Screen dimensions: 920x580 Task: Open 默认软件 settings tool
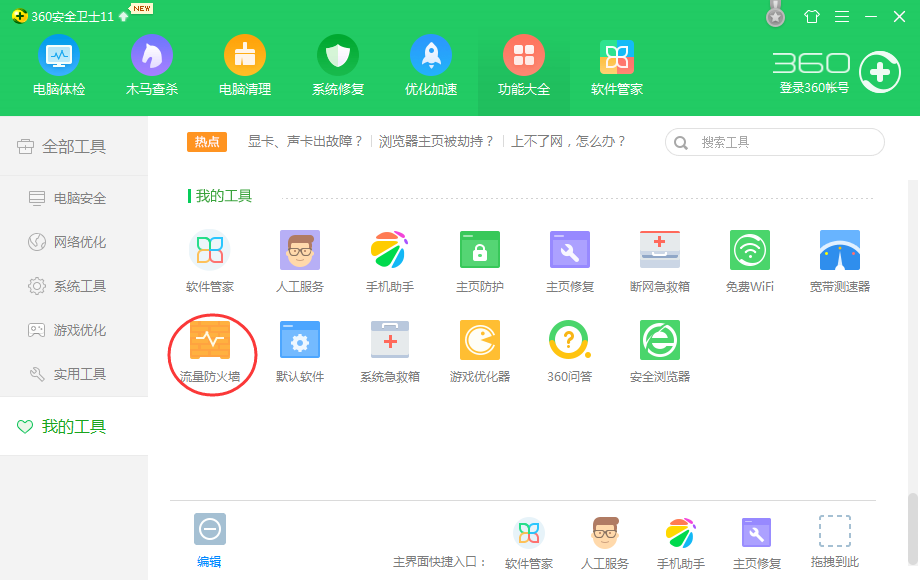[300, 349]
